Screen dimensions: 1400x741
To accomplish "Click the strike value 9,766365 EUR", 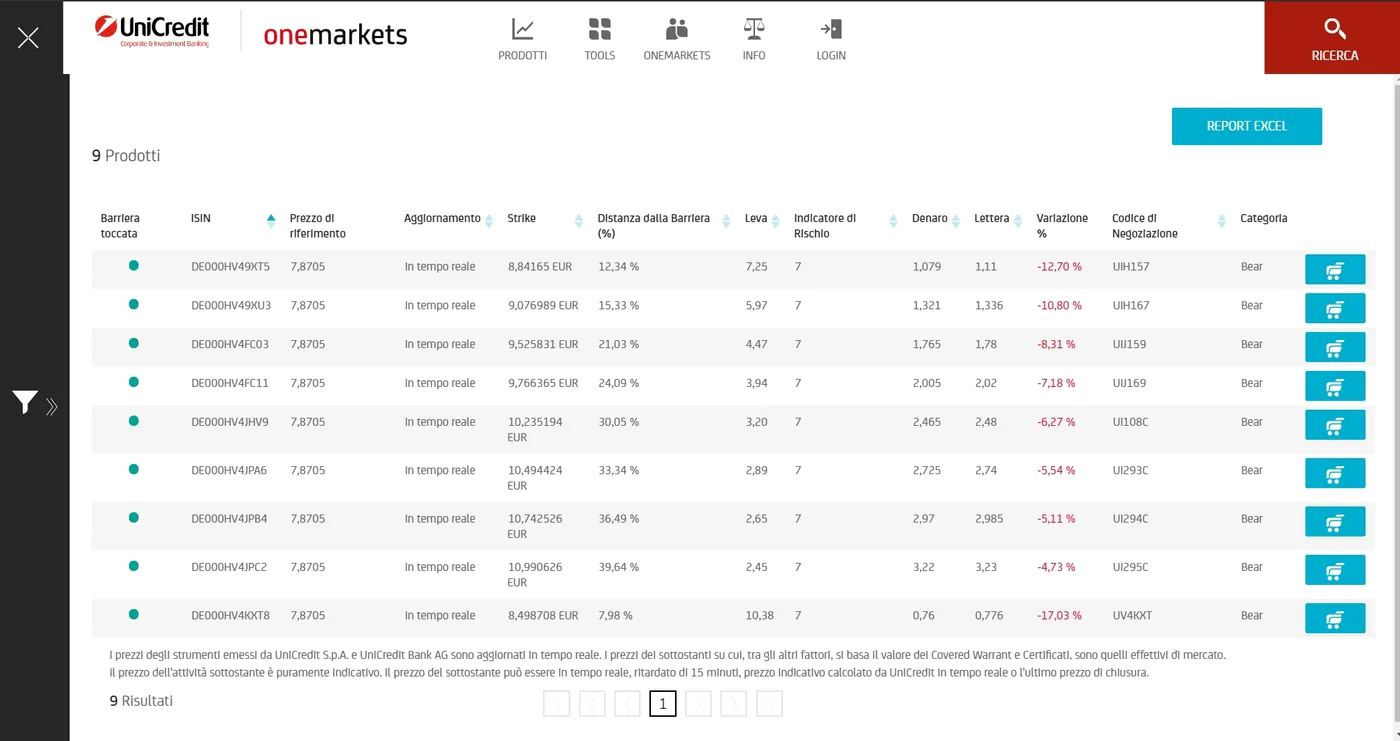I will coord(543,383).
